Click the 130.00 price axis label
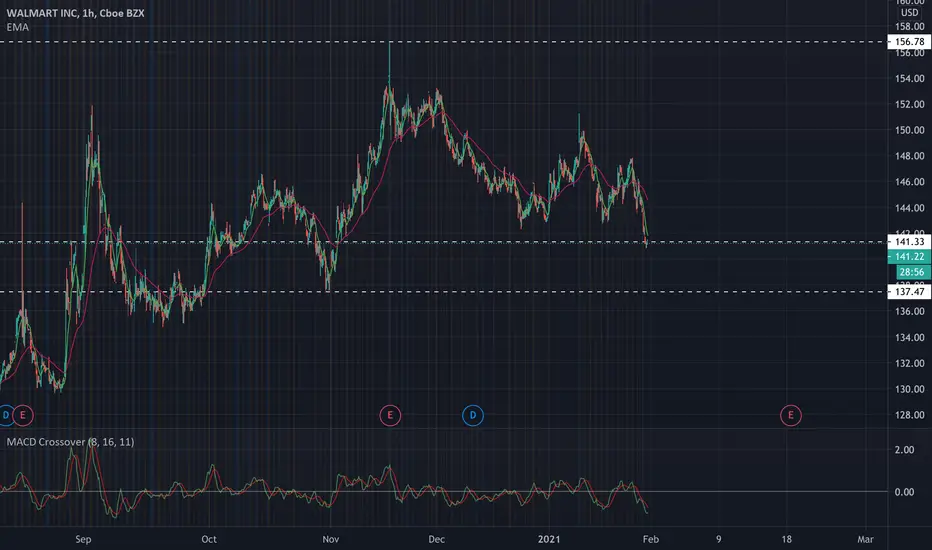The height and width of the screenshot is (550, 932). [909, 389]
